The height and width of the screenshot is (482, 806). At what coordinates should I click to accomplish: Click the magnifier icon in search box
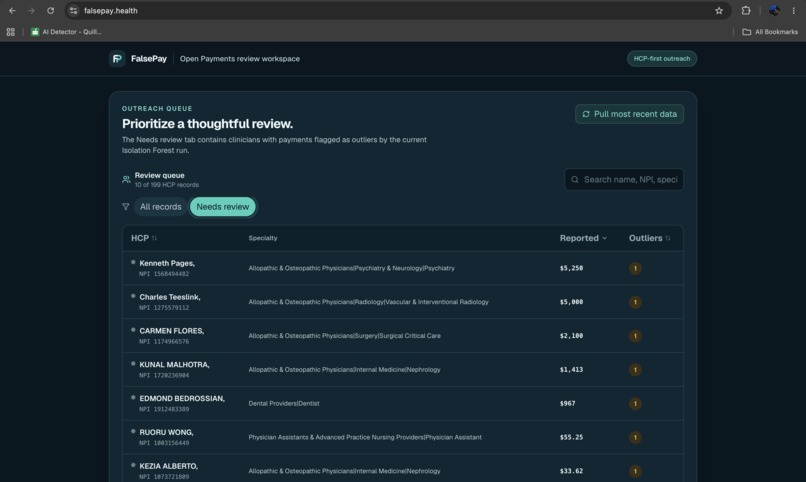(x=575, y=179)
